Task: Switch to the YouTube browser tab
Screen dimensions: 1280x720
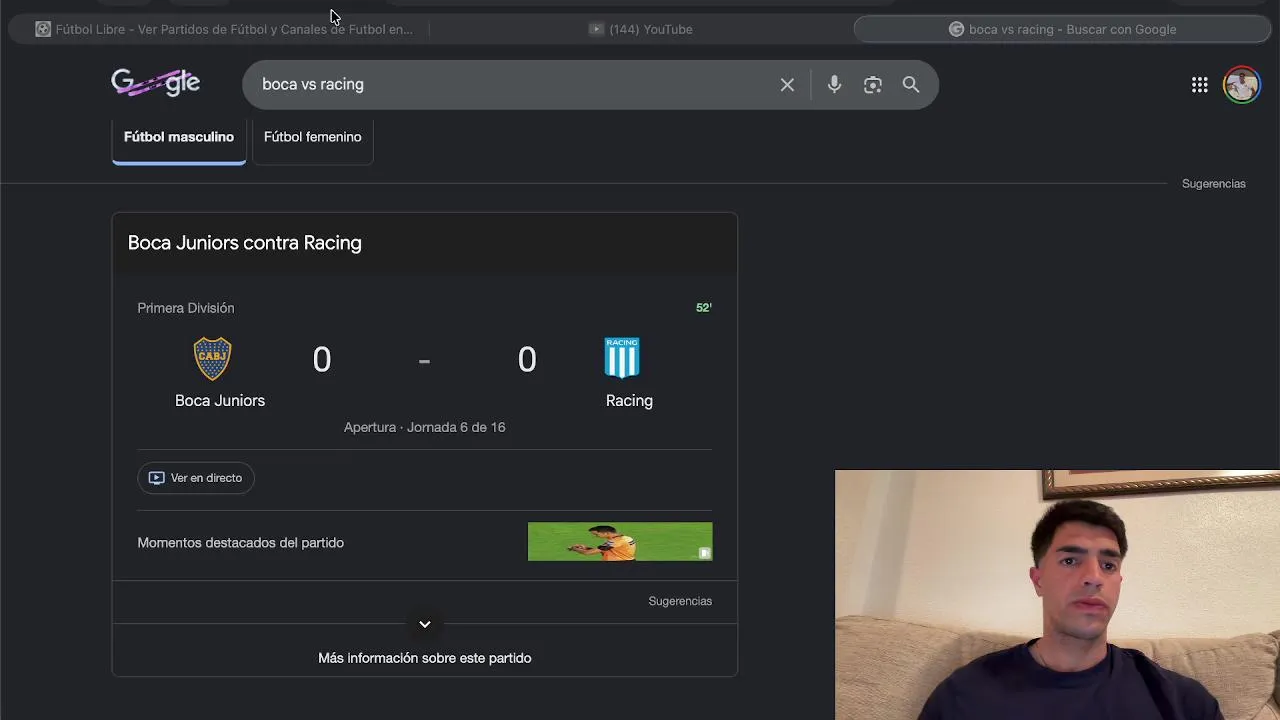Action: pos(640,29)
